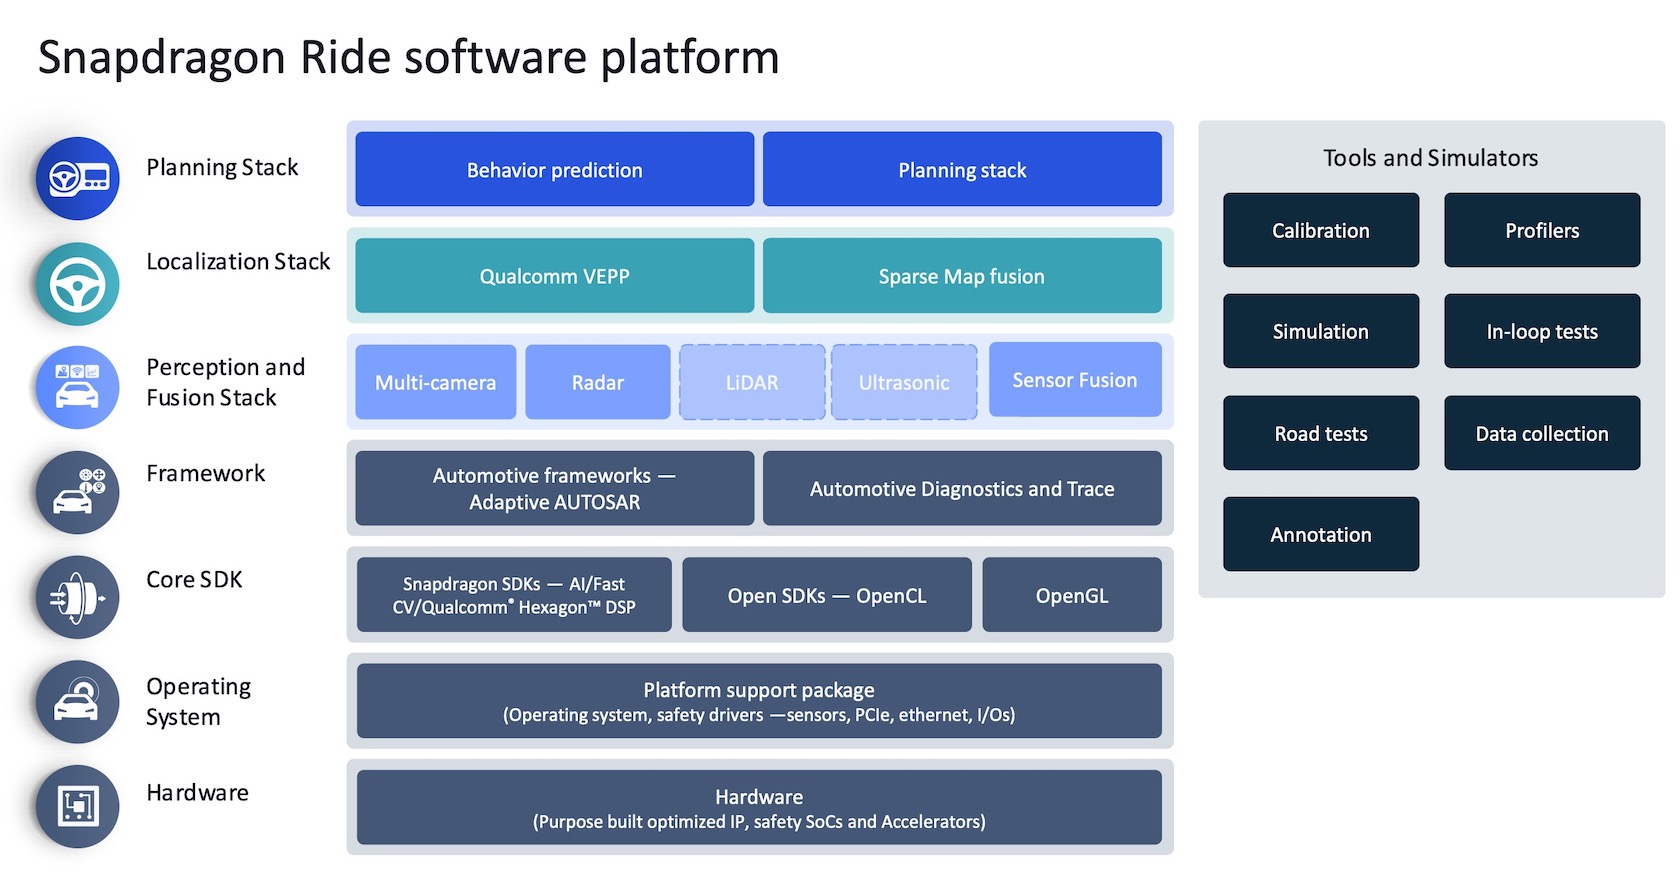Click the Road tests box
Screen dimensions: 1680x877
pyautogui.click(x=1321, y=433)
